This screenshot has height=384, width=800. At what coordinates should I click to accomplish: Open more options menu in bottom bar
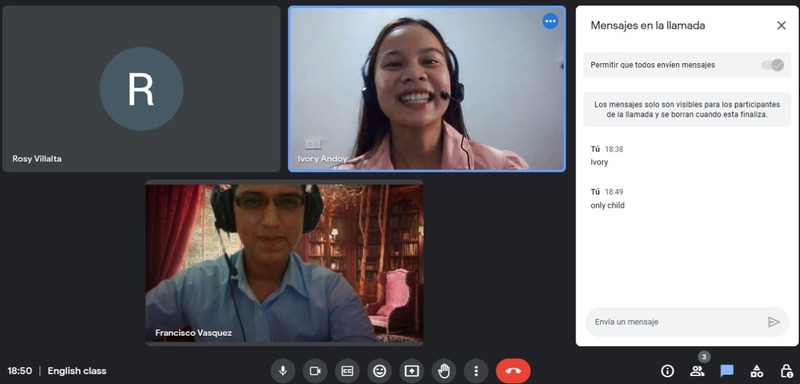coord(476,371)
